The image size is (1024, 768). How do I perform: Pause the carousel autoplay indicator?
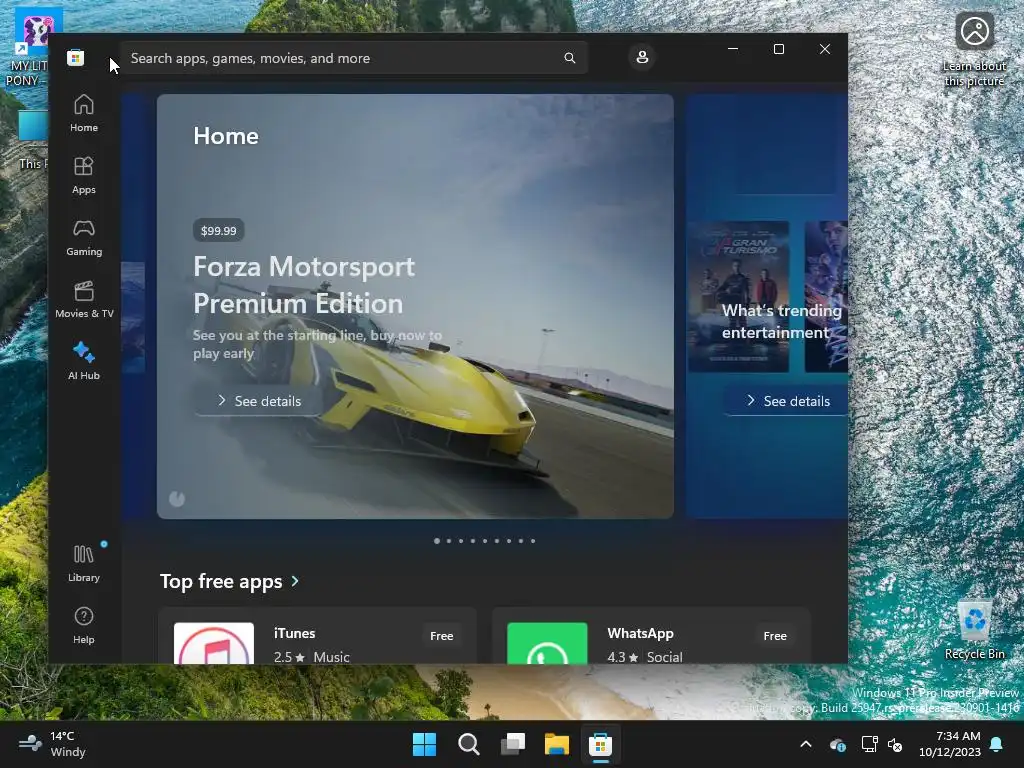point(177,499)
